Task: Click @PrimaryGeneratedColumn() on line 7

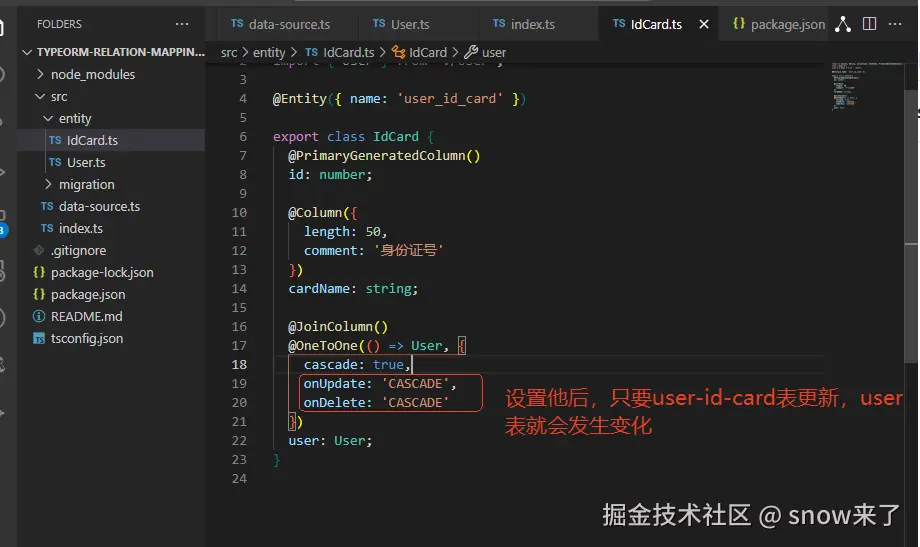Action: tap(384, 156)
